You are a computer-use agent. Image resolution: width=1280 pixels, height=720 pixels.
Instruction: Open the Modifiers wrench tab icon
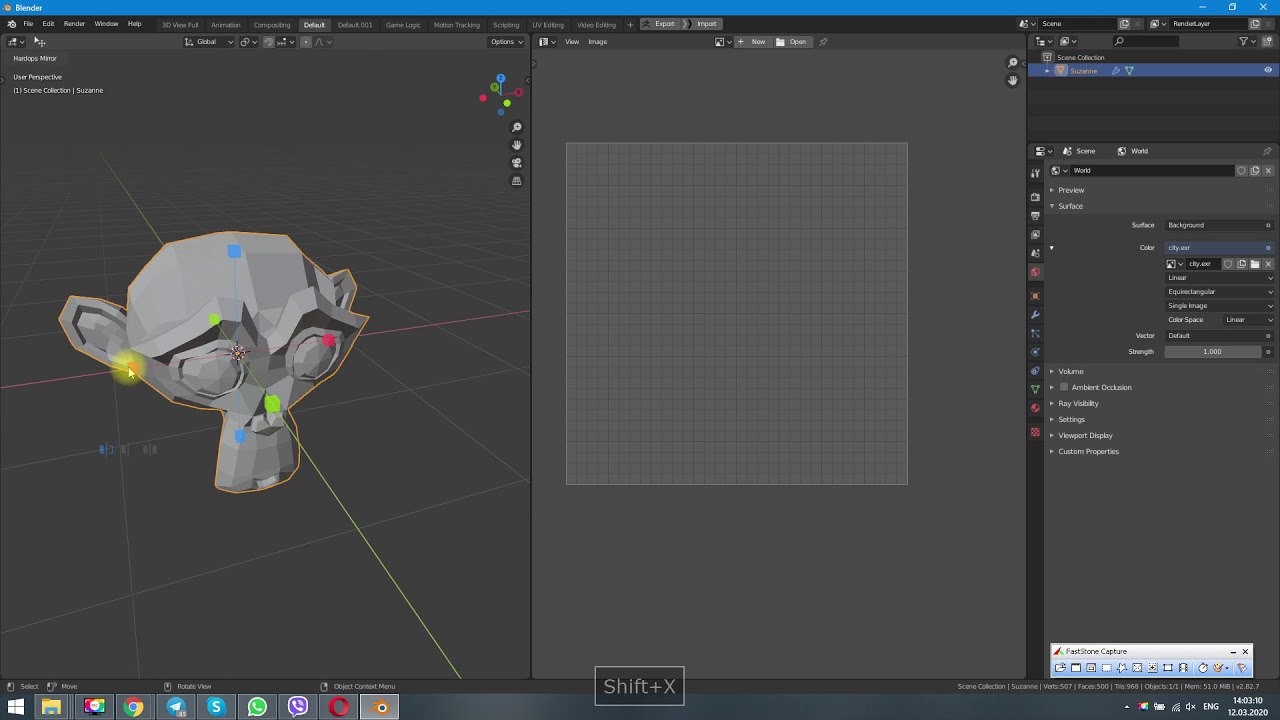(1035, 315)
